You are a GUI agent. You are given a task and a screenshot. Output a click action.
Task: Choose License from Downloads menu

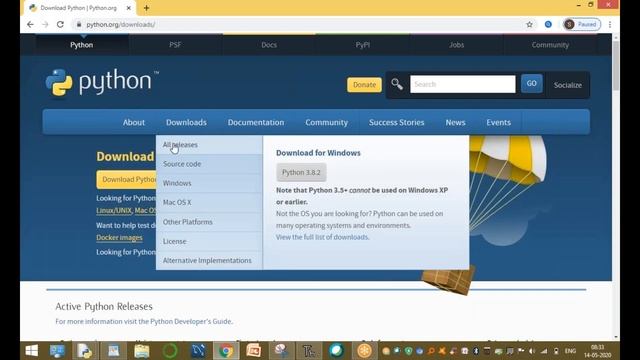(x=209, y=241)
